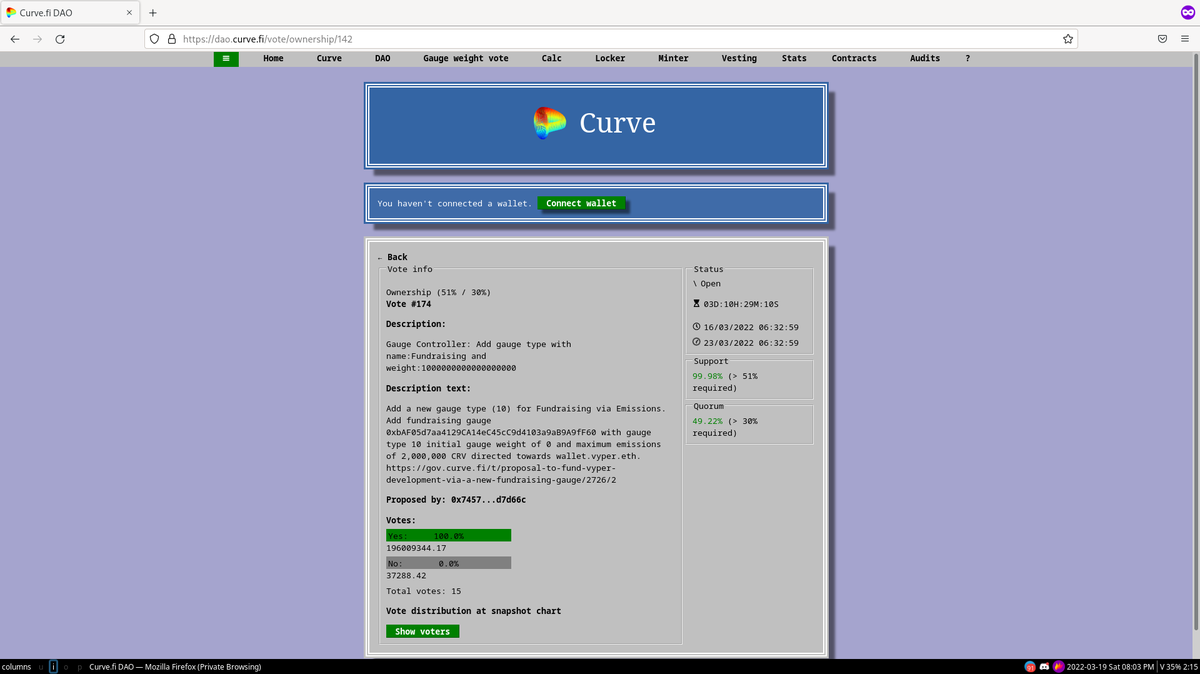The height and width of the screenshot is (674, 1200).
Task: Click the Connect wallet button
Action: (581, 203)
